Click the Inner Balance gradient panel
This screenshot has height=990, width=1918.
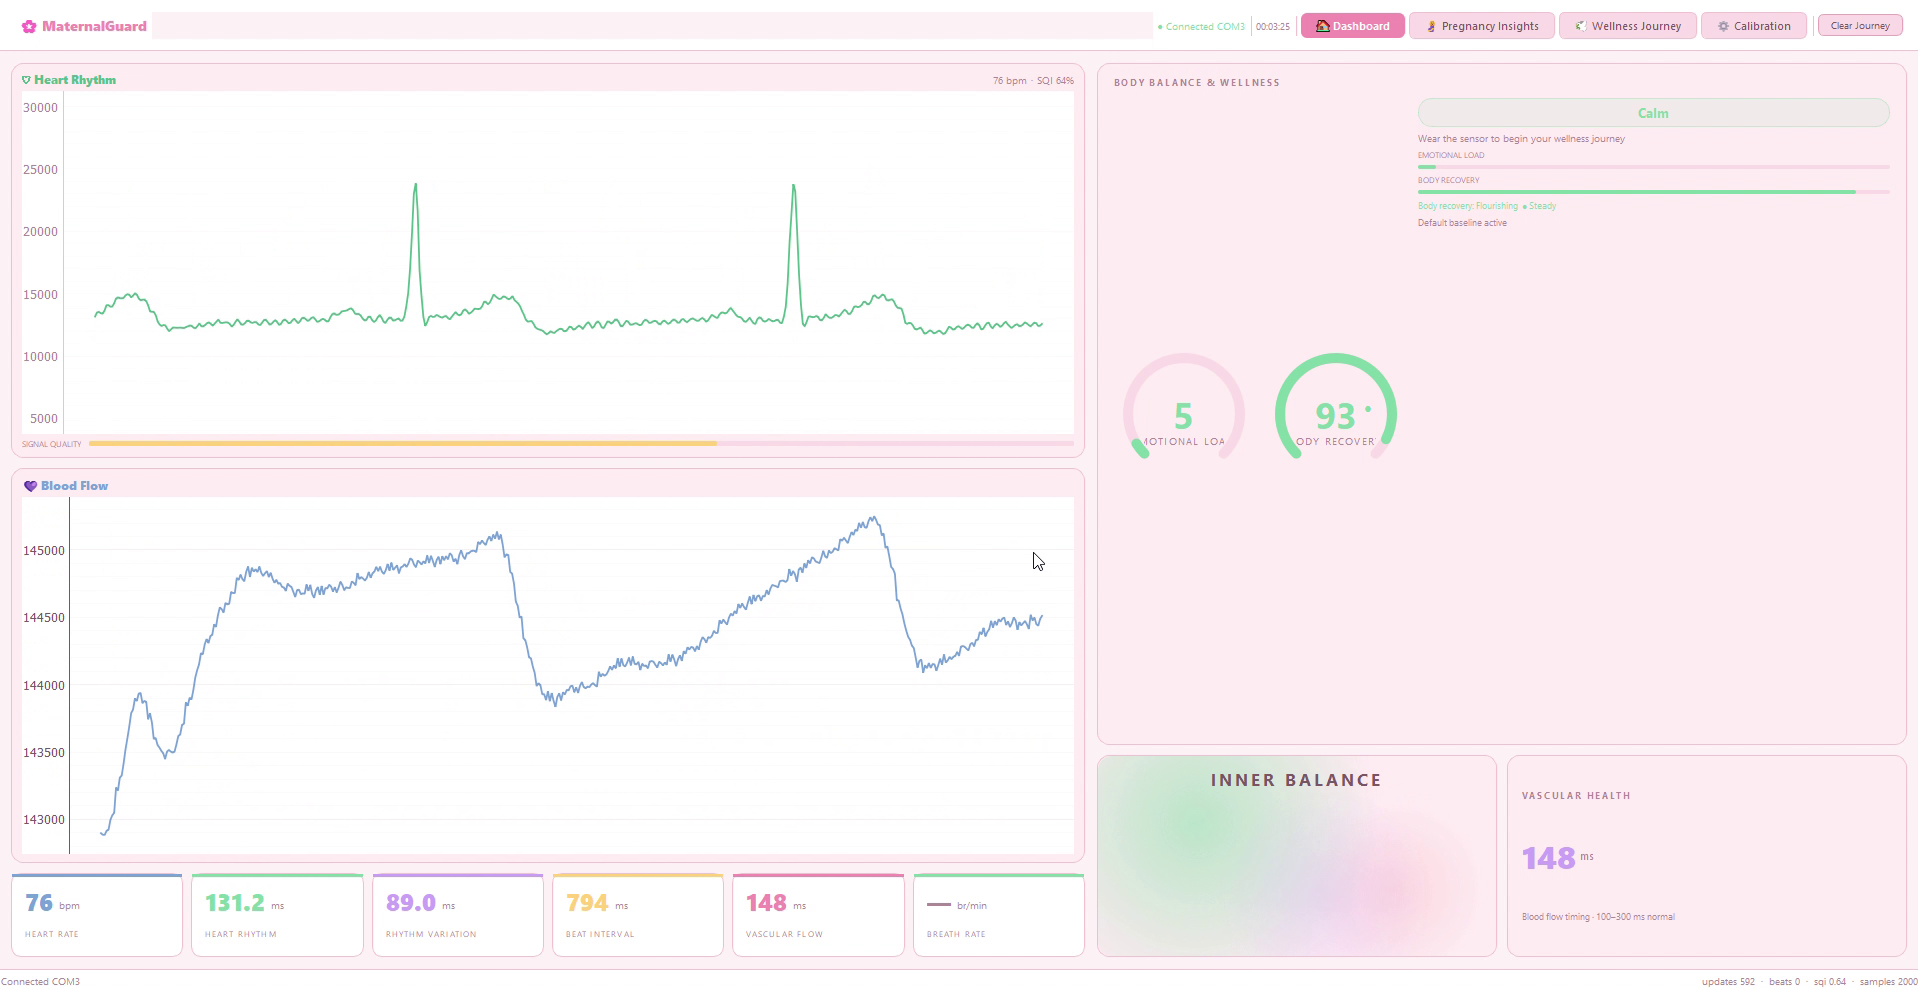pyautogui.click(x=1297, y=856)
